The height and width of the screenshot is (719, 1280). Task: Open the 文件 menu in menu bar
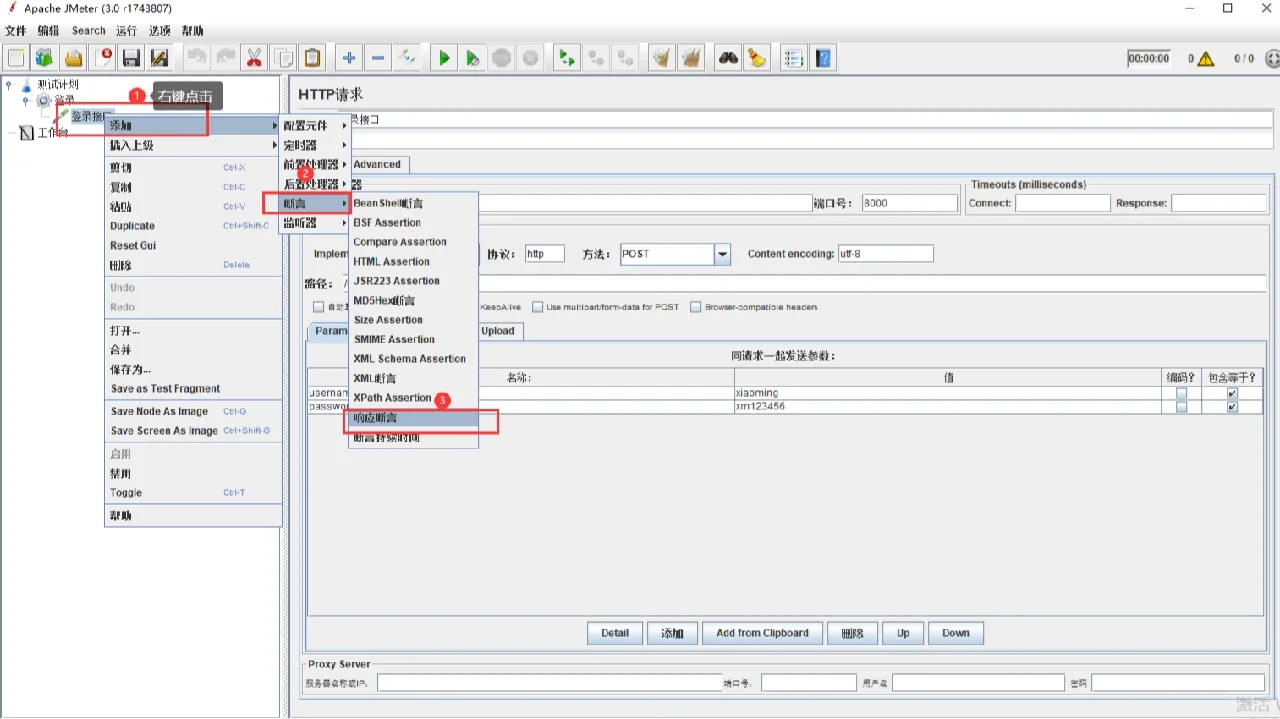15,31
